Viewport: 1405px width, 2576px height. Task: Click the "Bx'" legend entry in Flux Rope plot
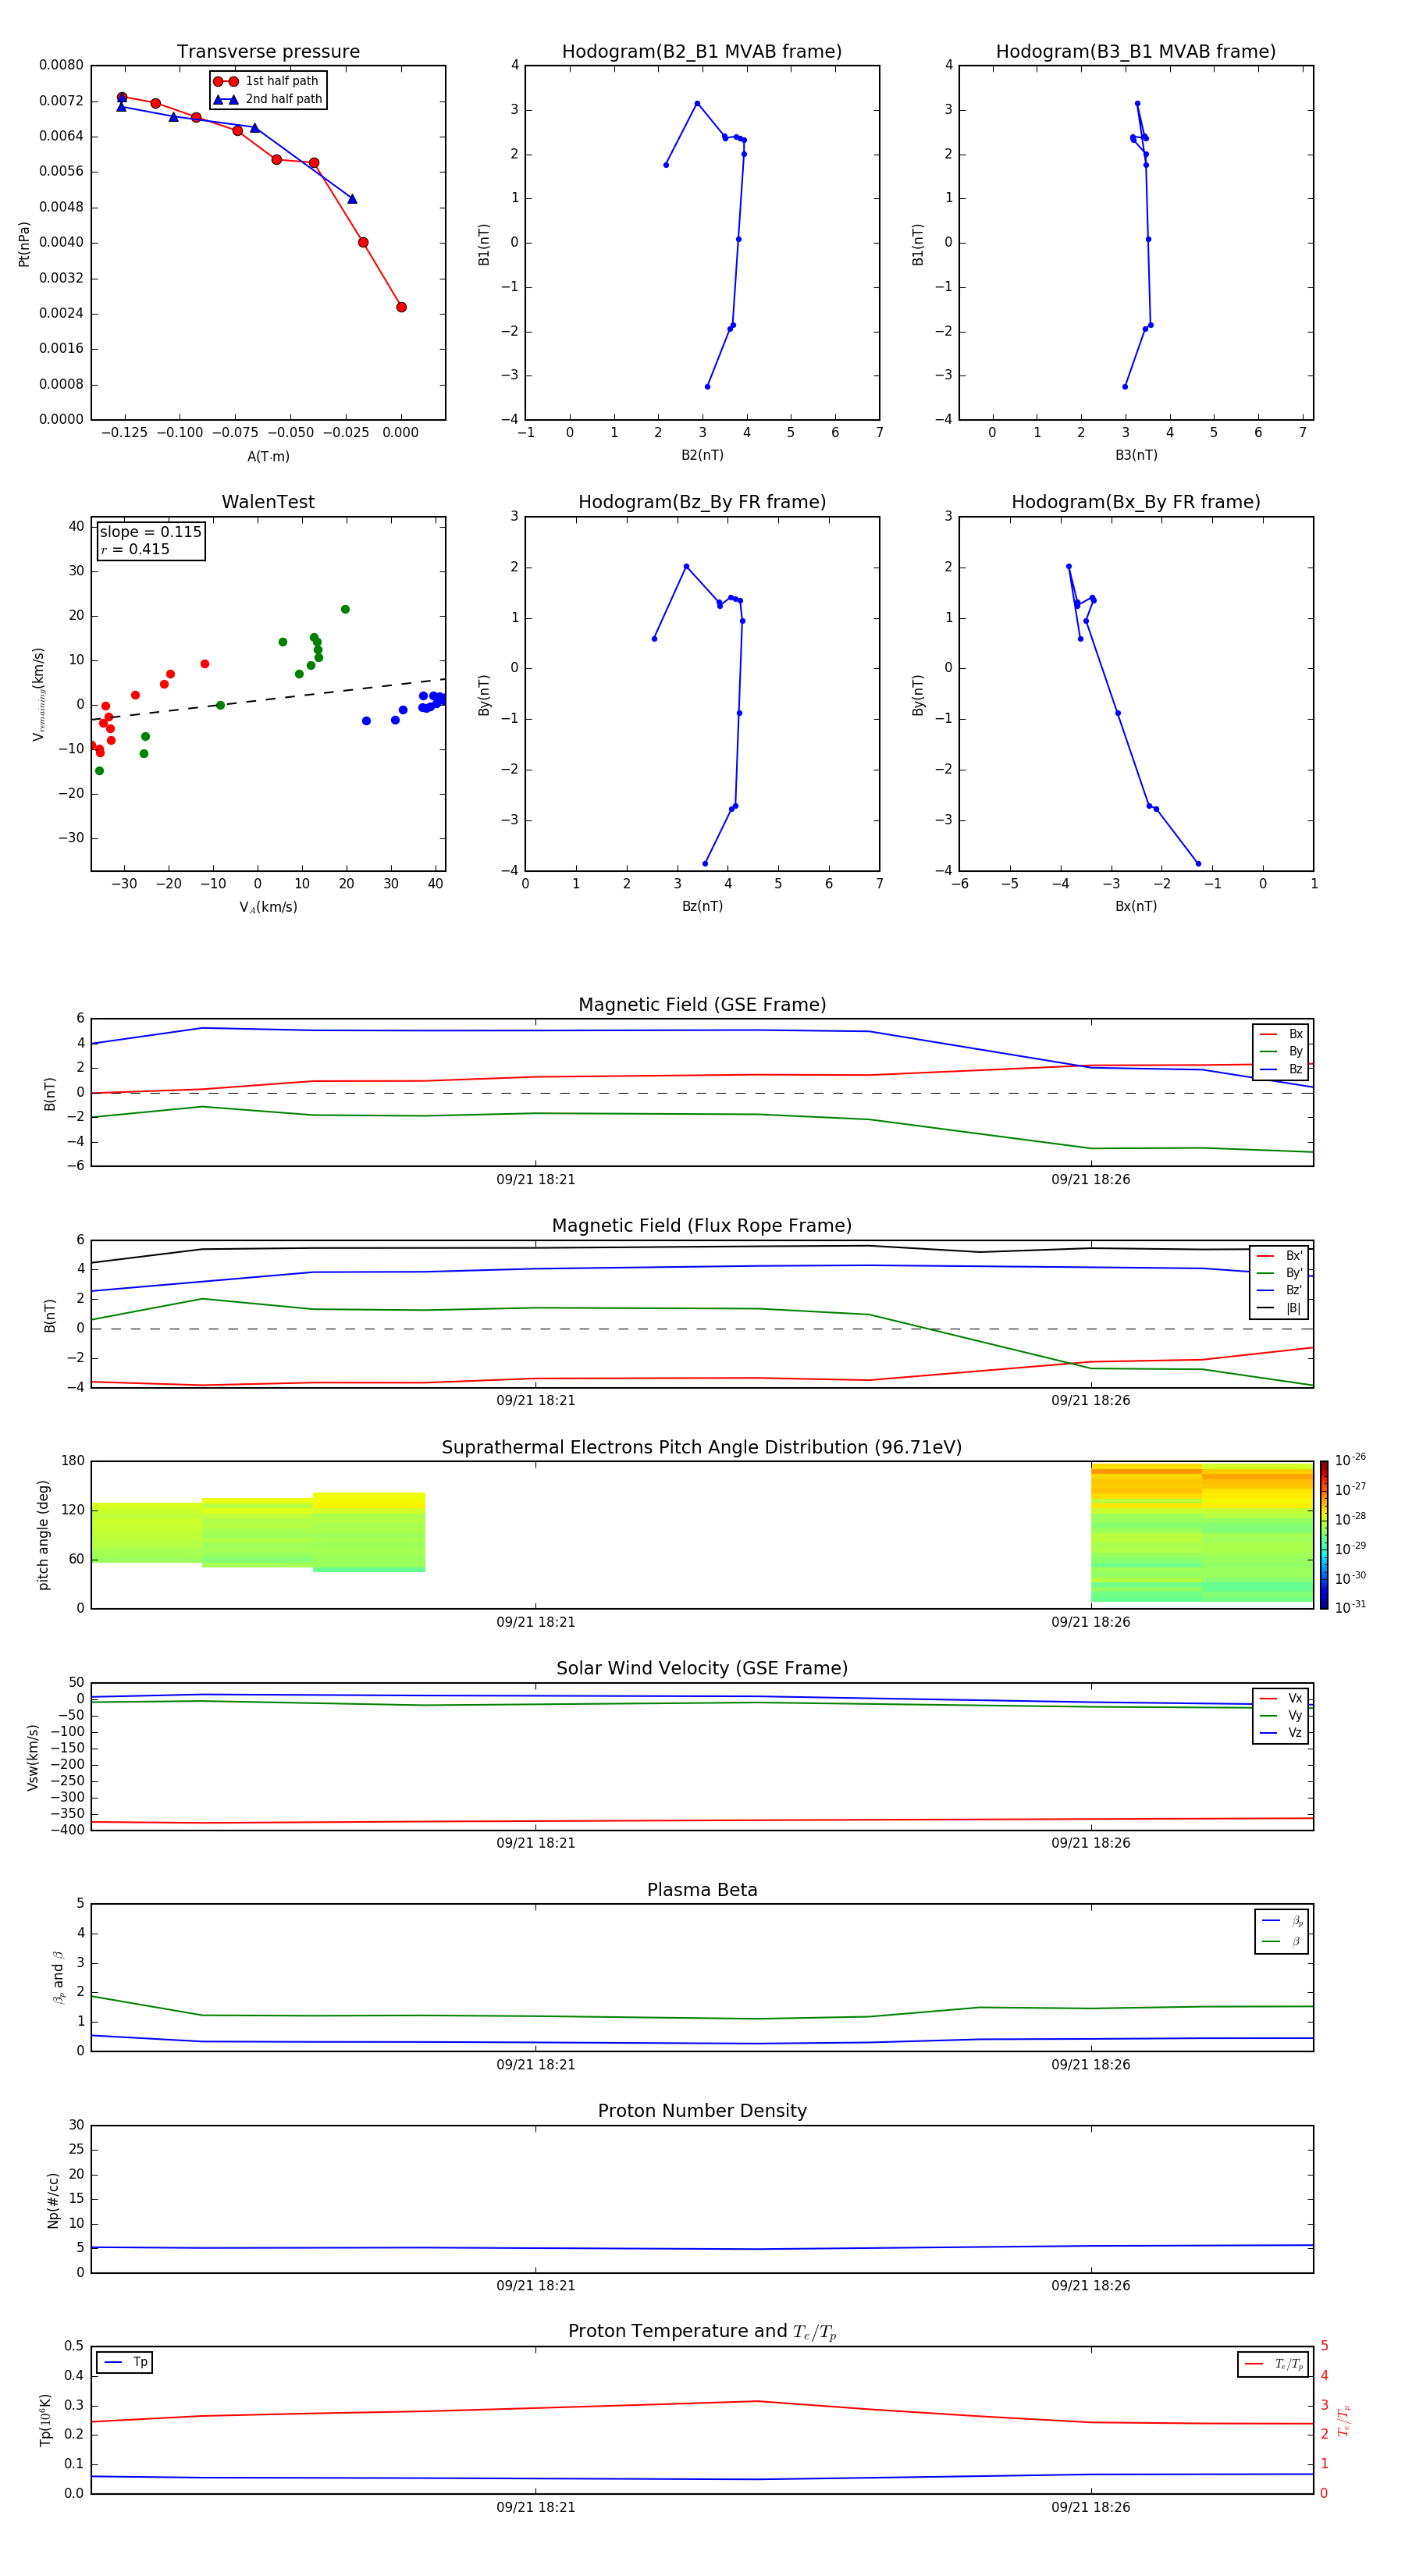[x=1279, y=1256]
